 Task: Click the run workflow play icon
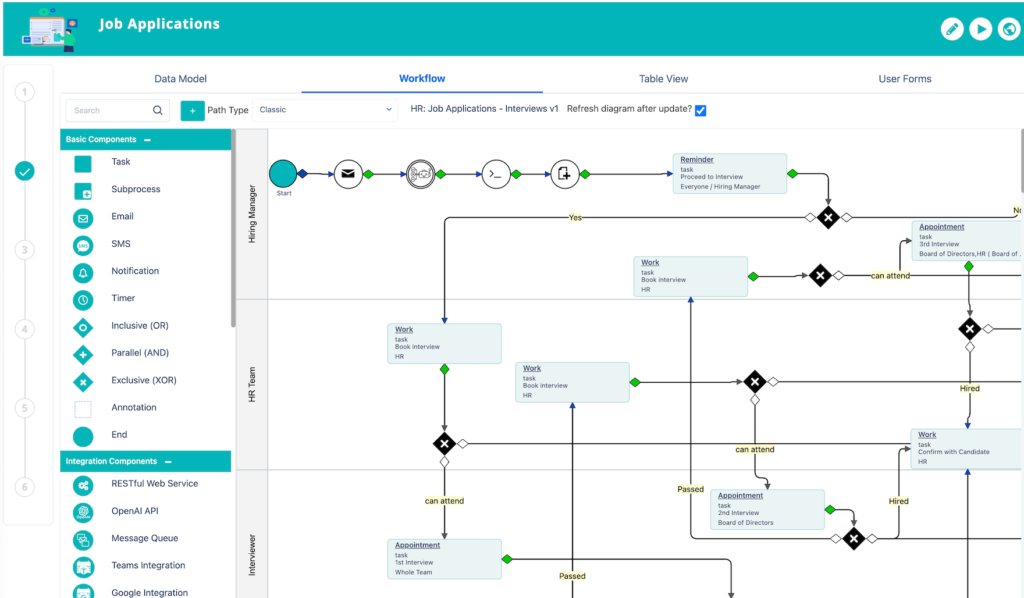click(980, 29)
